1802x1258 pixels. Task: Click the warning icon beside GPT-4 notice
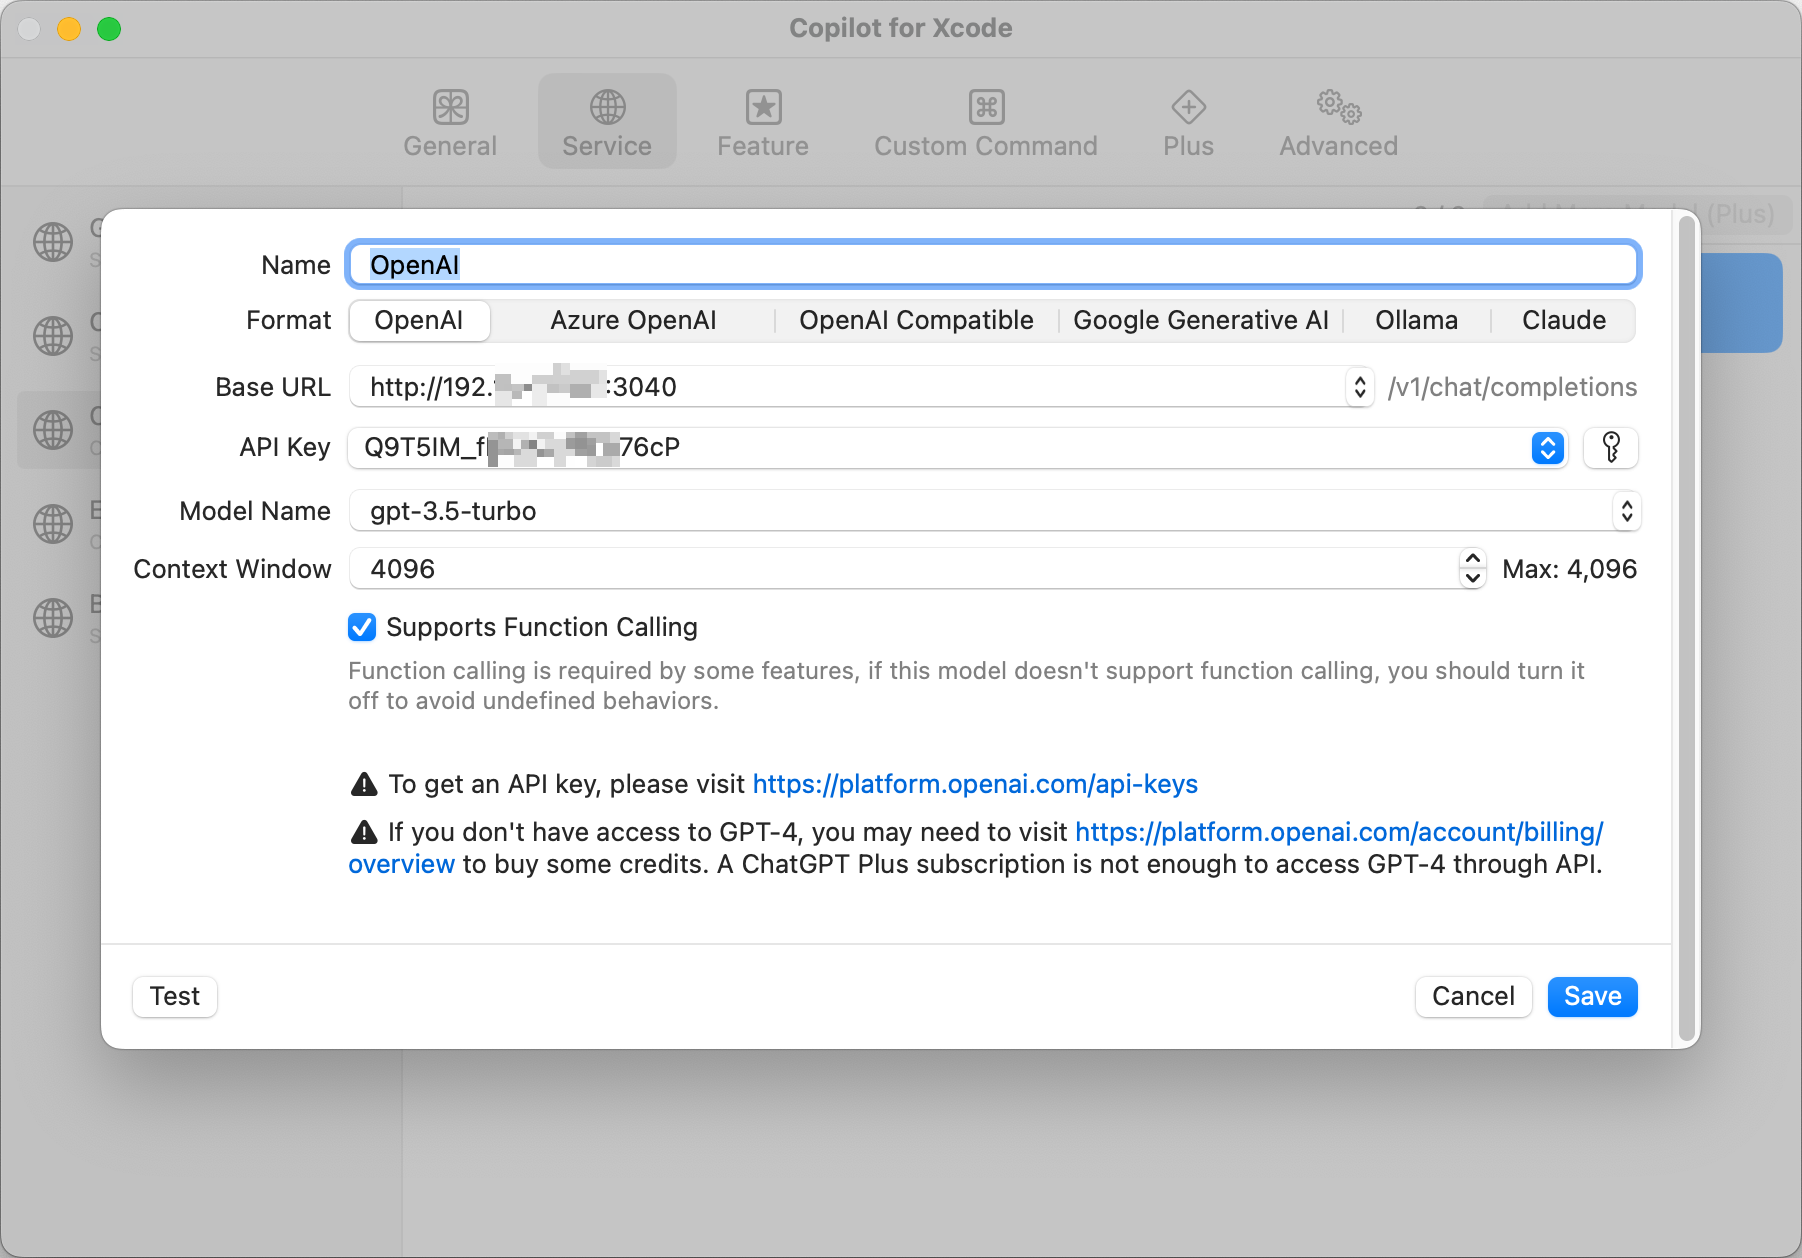[364, 832]
